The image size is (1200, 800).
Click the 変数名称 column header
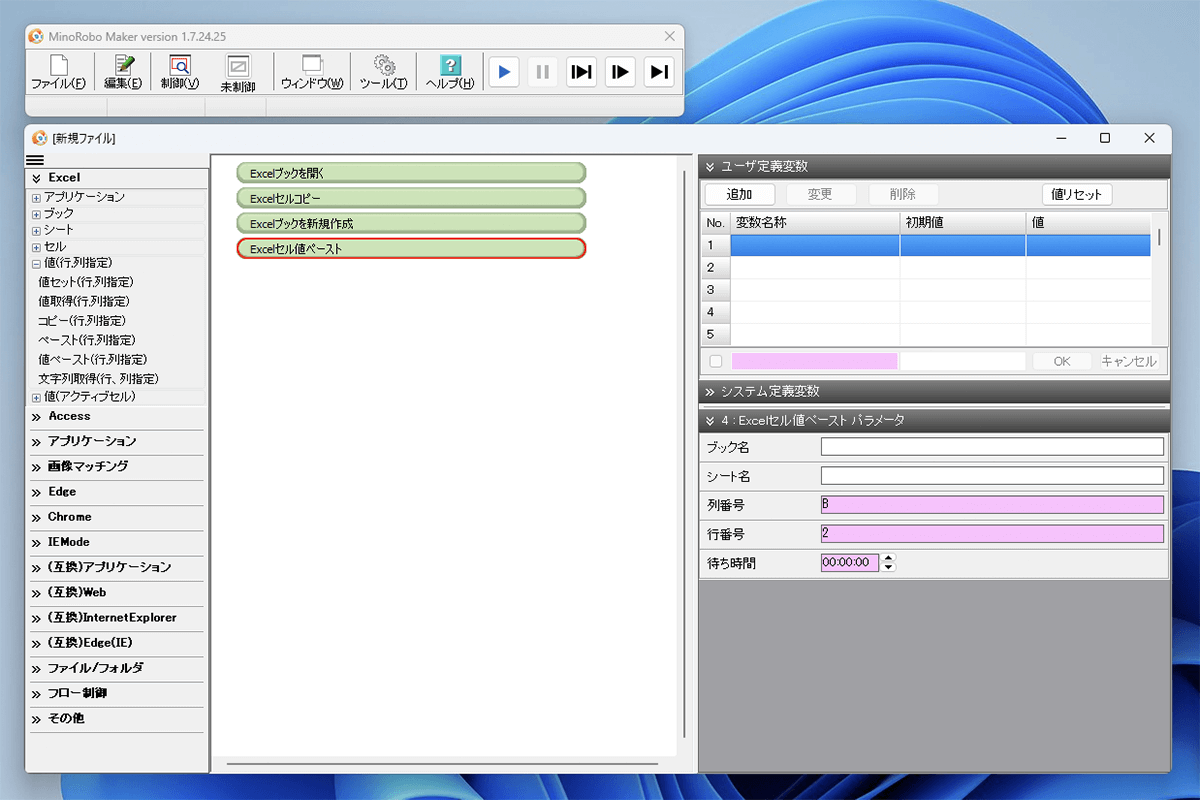point(815,223)
